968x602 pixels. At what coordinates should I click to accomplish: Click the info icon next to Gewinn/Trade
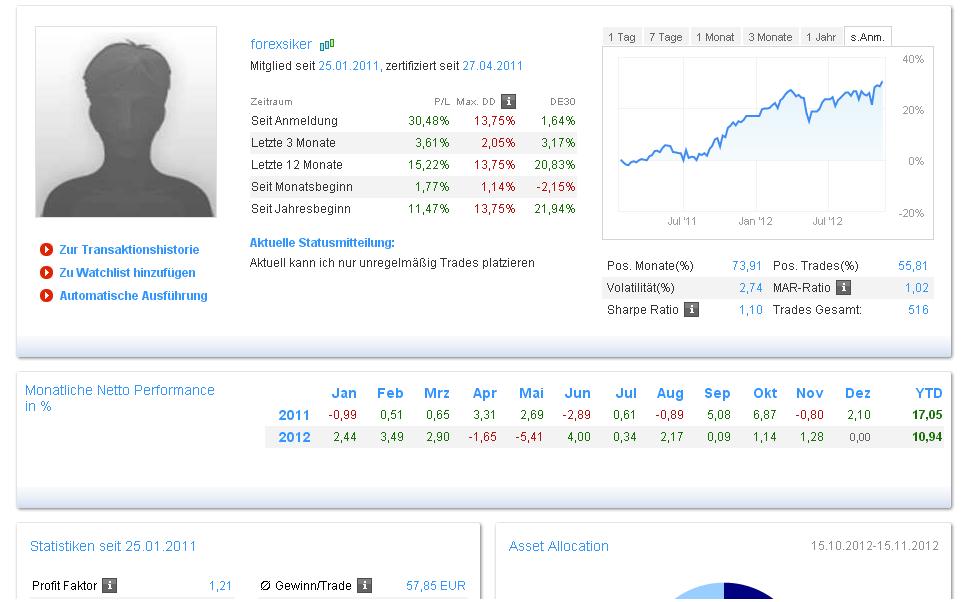(x=365, y=586)
